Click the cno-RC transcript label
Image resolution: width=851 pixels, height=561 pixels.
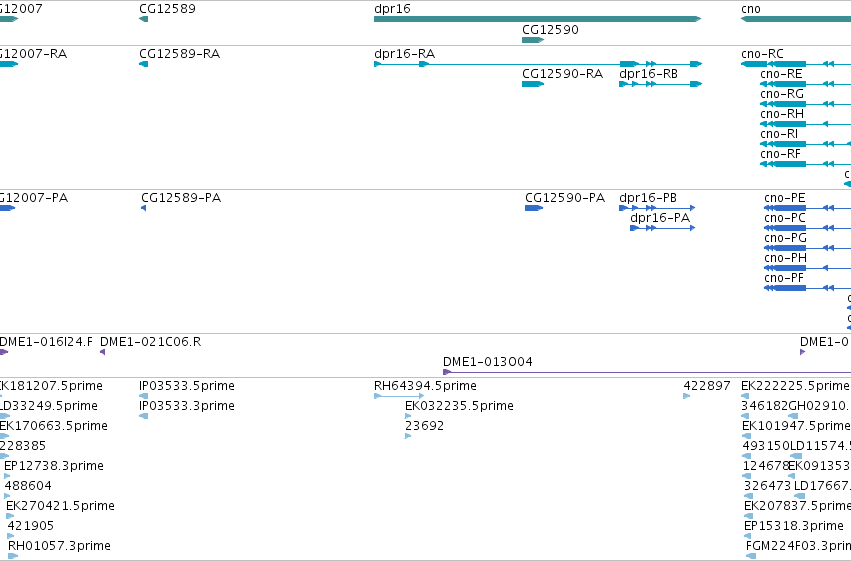pyautogui.click(x=762, y=54)
